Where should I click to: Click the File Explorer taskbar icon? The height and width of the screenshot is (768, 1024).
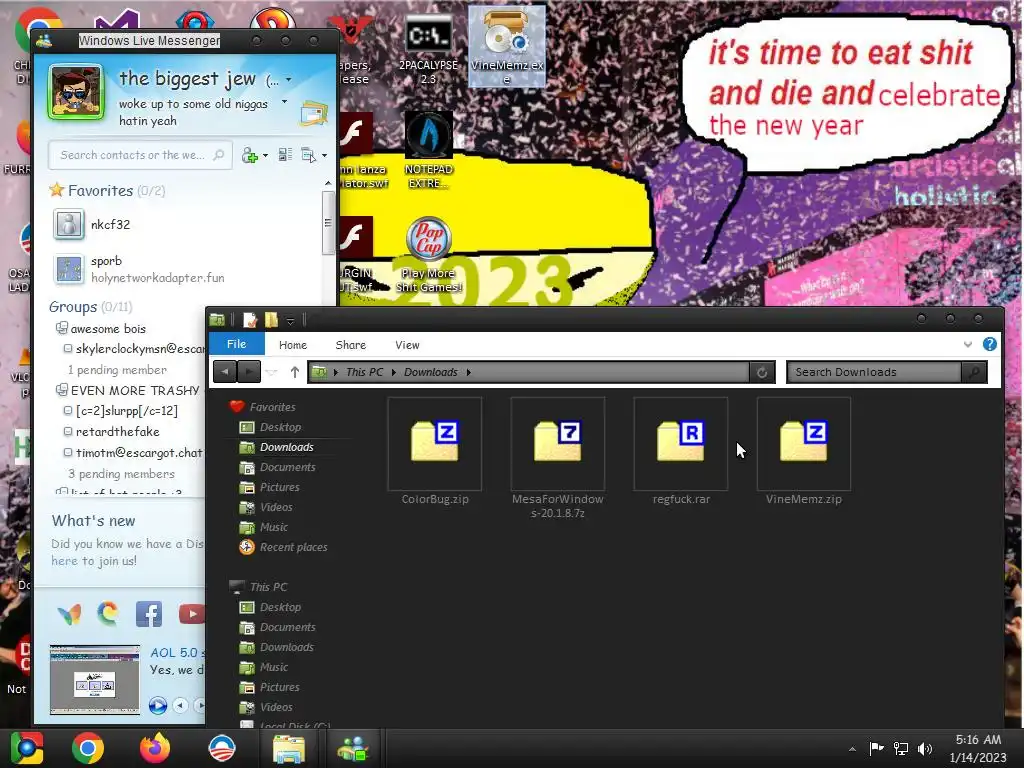(288, 749)
